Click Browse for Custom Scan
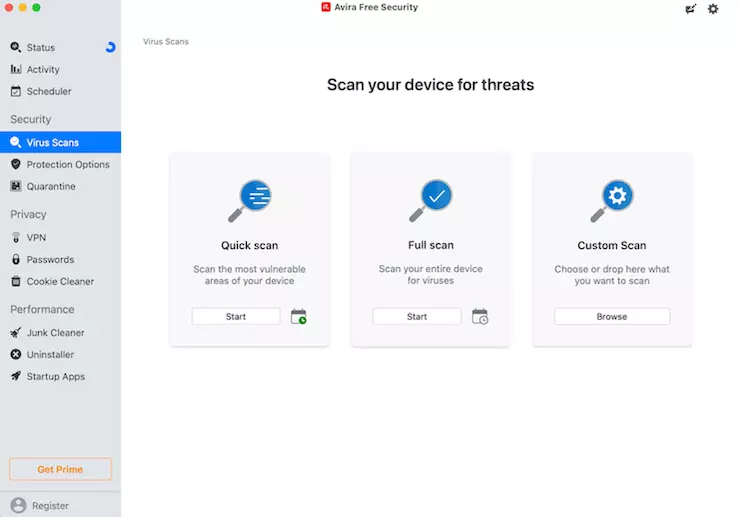 (x=612, y=316)
